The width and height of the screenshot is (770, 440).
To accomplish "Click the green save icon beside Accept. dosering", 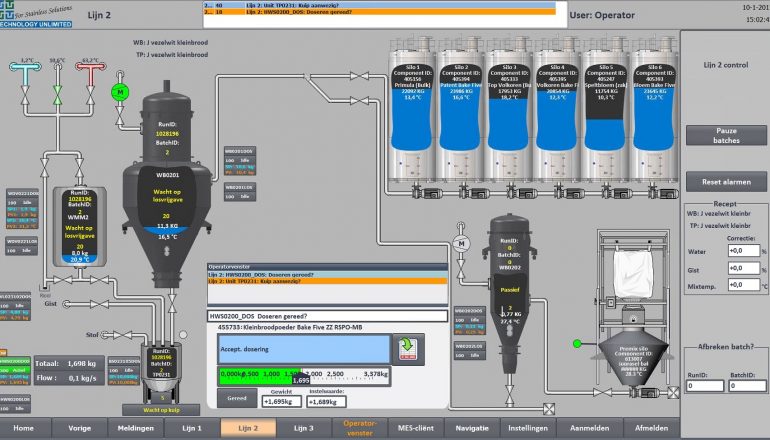I will pyautogui.click(x=407, y=348).
